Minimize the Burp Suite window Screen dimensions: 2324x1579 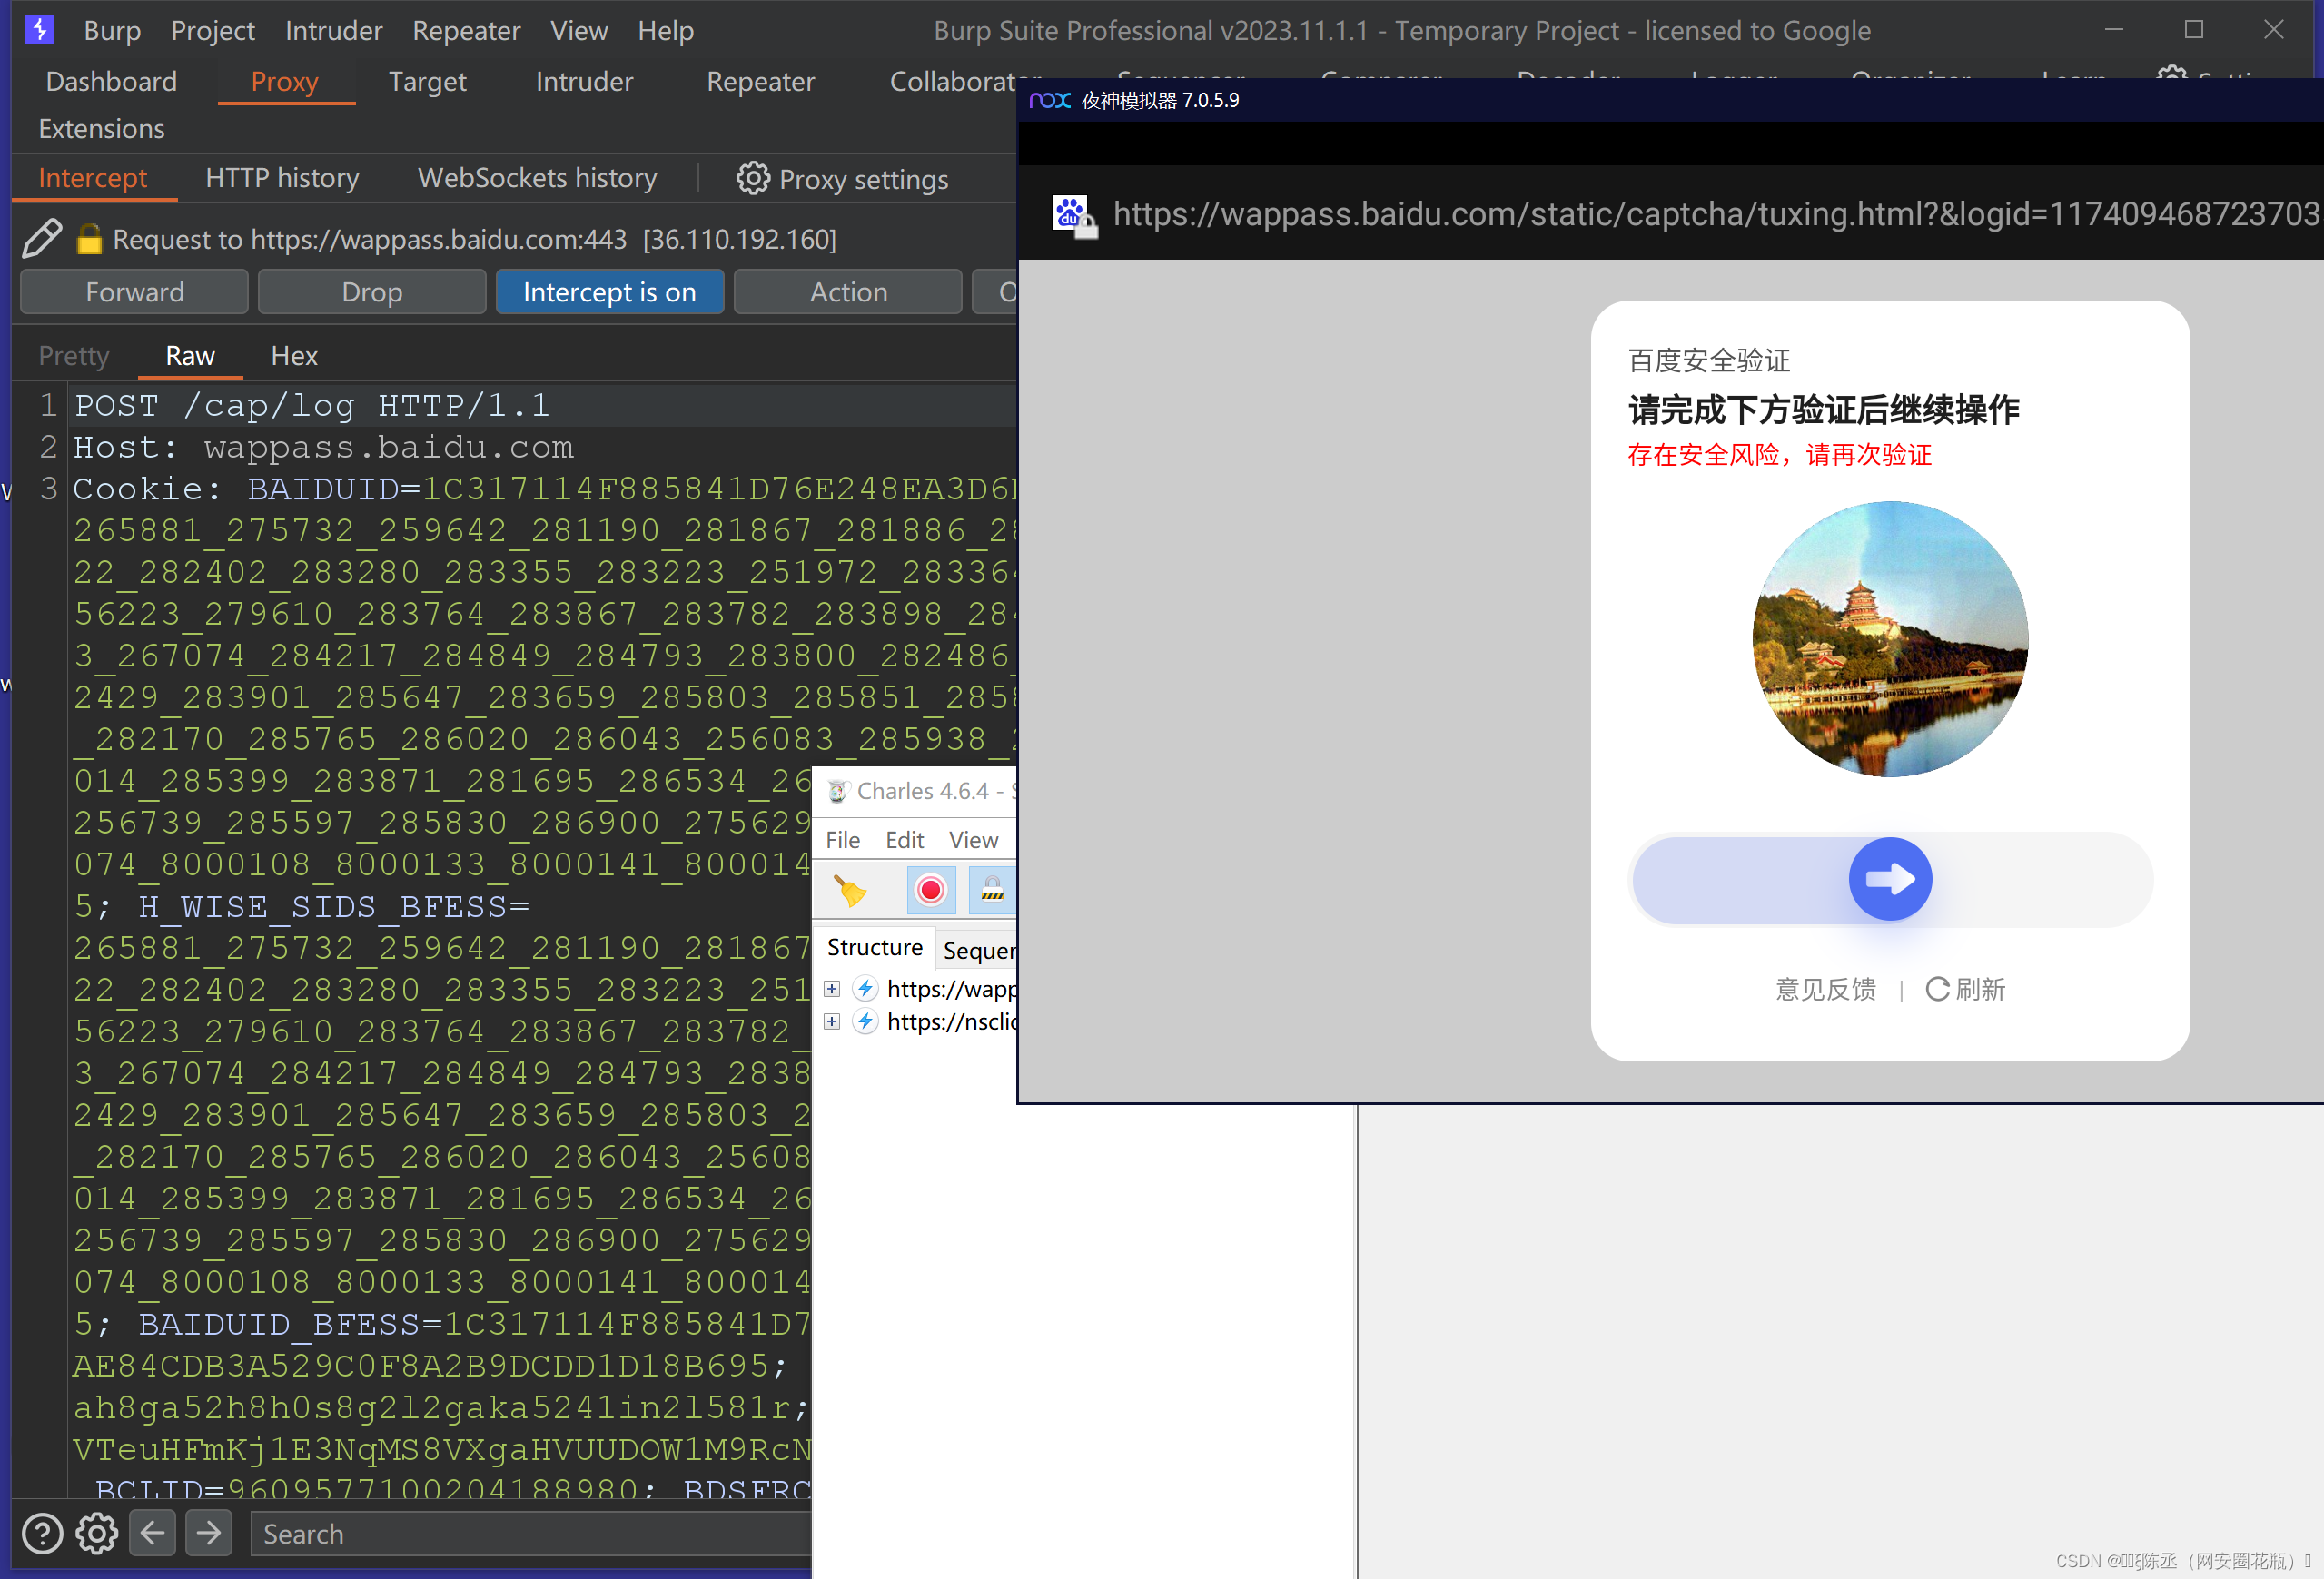tap(2113, 30)
